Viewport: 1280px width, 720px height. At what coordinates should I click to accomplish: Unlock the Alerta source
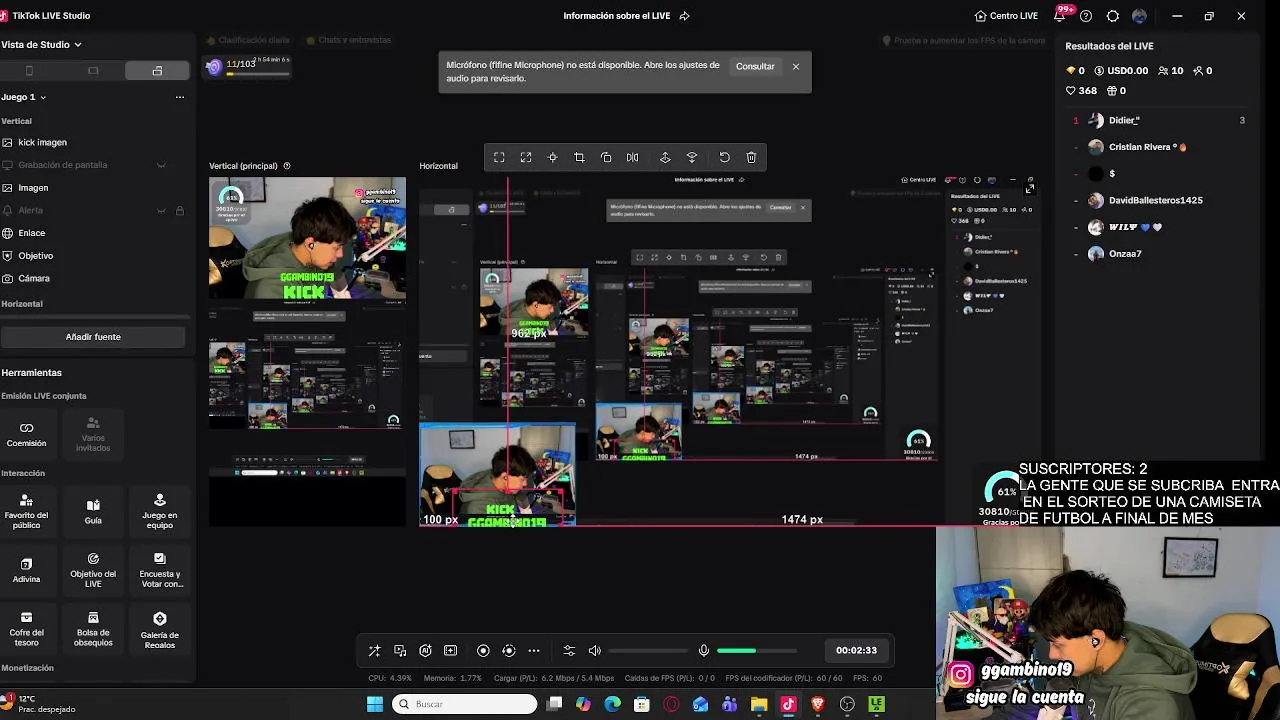pos(180,211)
